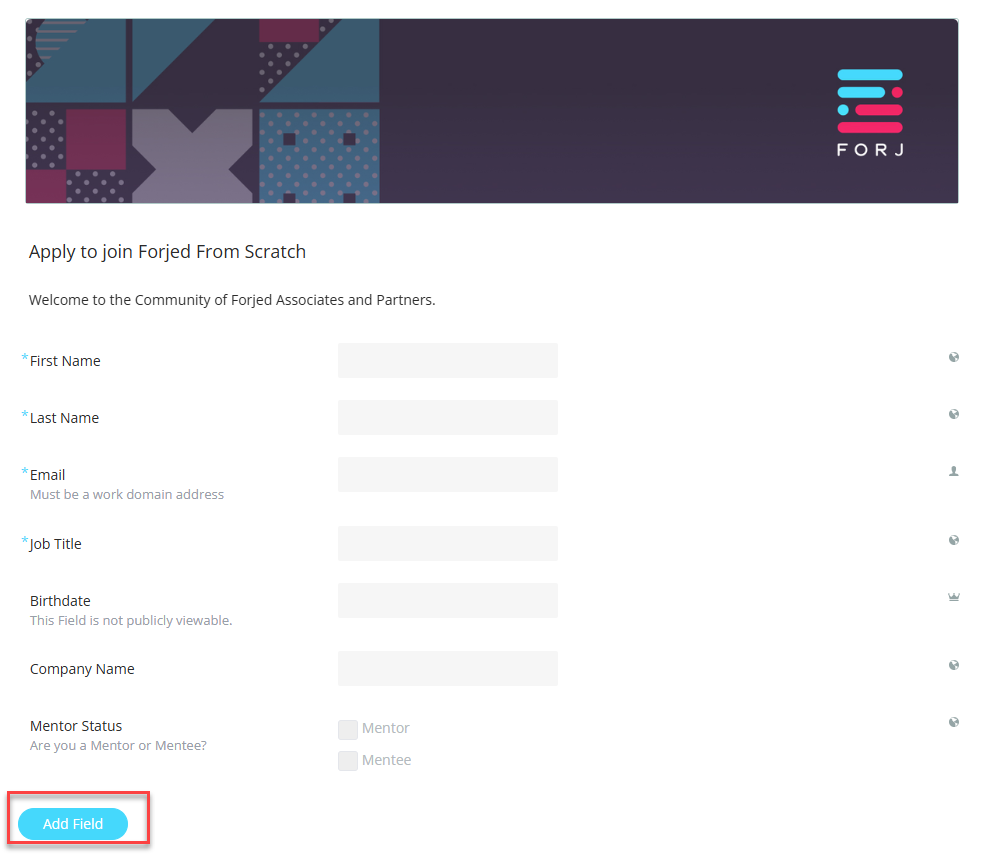The height and width of the screenshot is (855, 995).
Task: Click the person icon beside Email field
Action: click(953, 471)
